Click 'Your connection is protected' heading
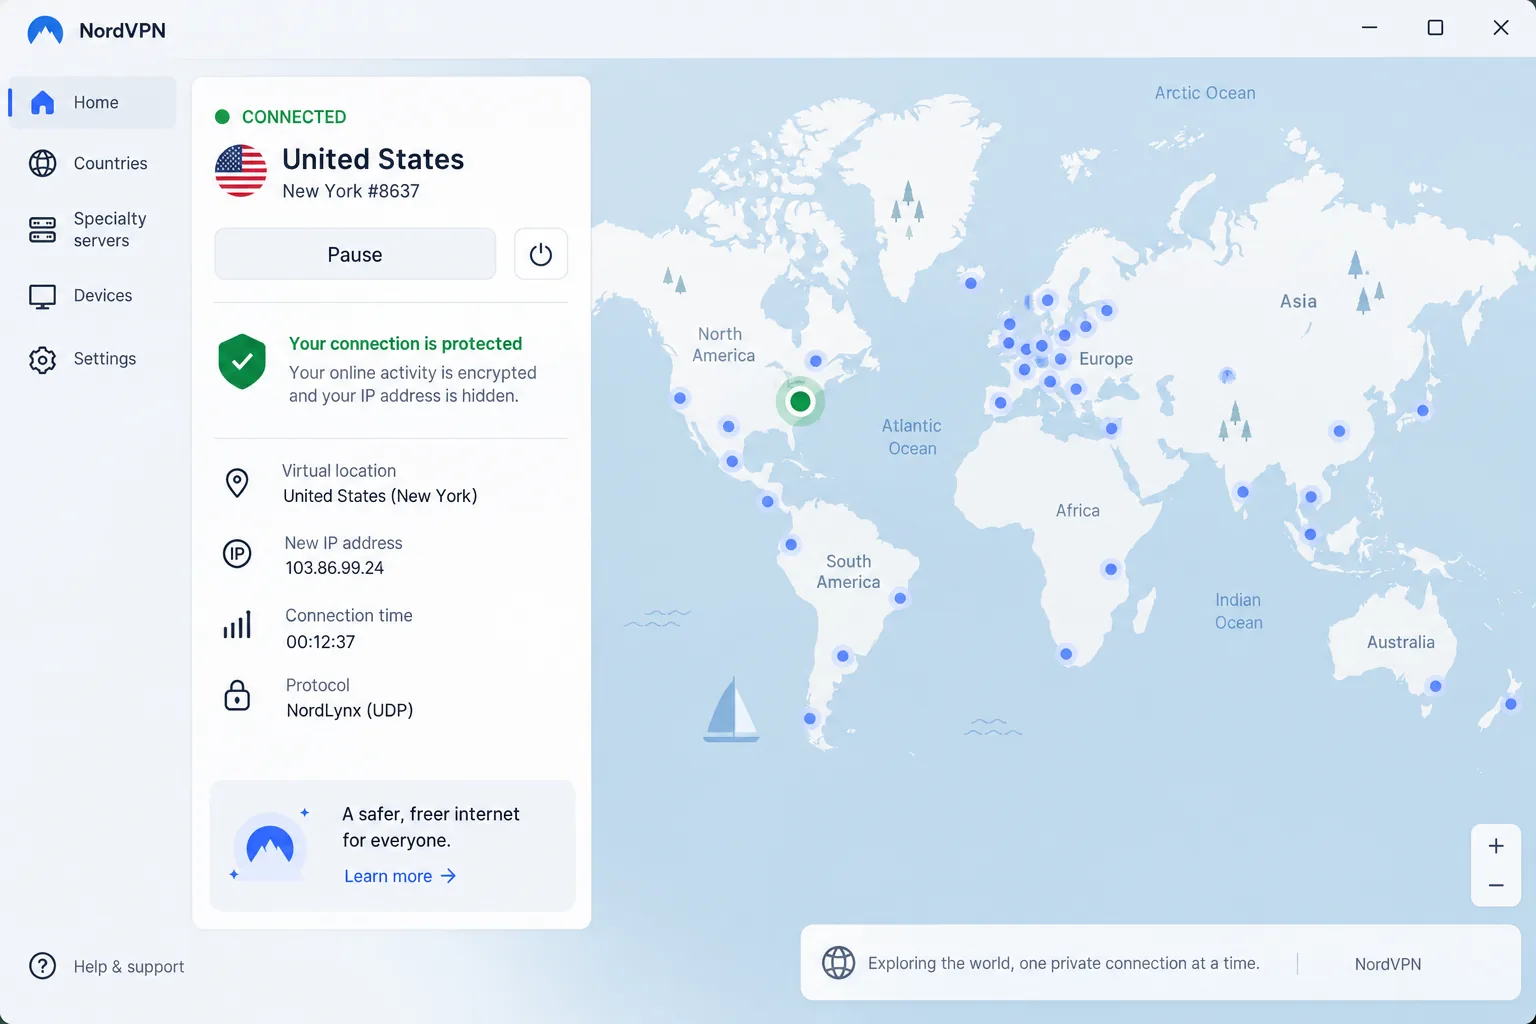1536x1024 pixels. click(405, 344)
